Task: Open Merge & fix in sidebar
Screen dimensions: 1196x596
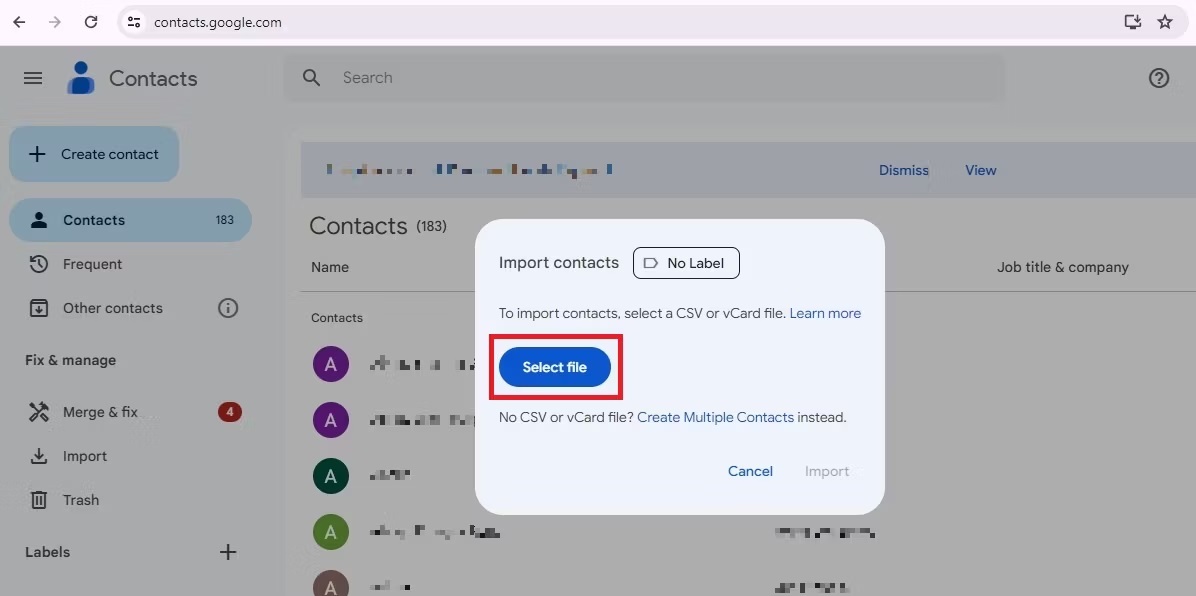Action: pyautogui.click(x=100, y=412)
